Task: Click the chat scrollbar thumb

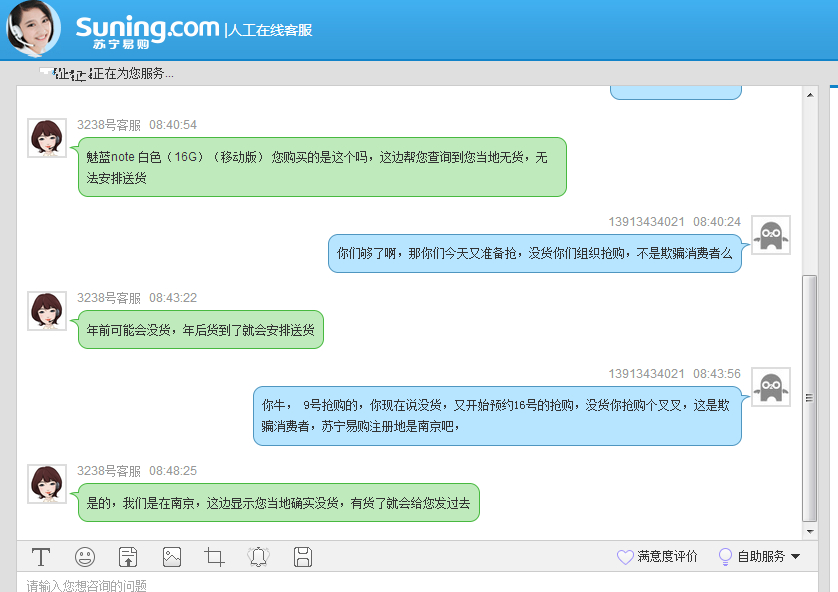Action: 810,398
